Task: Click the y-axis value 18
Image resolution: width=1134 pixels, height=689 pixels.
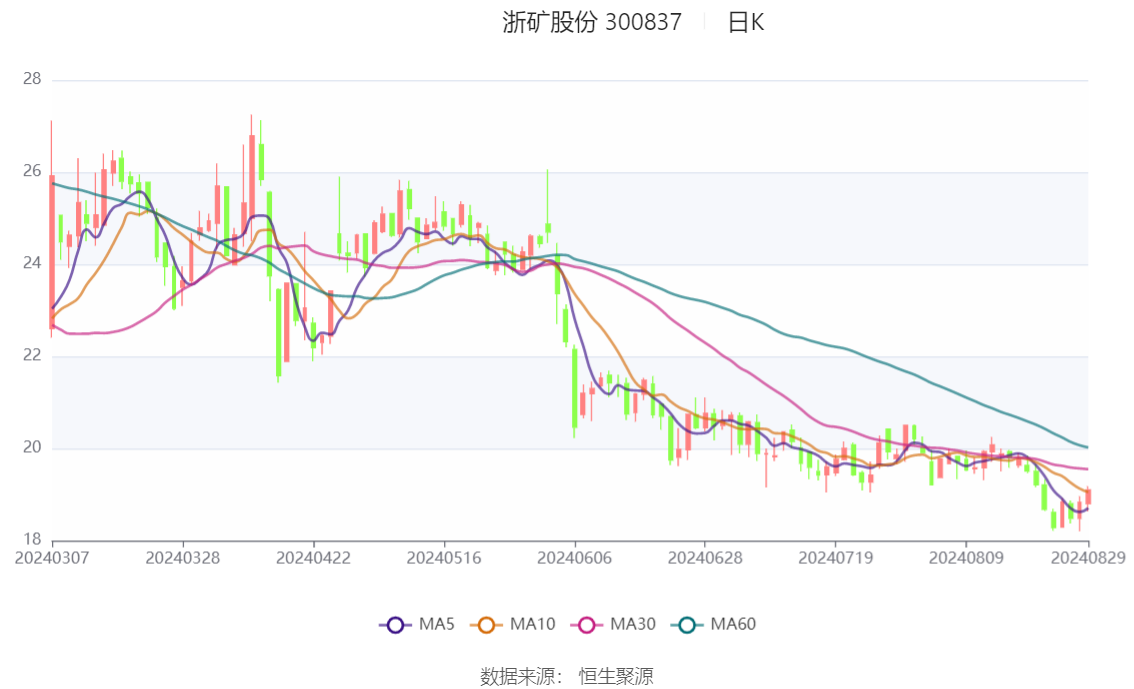Action: 32,539
